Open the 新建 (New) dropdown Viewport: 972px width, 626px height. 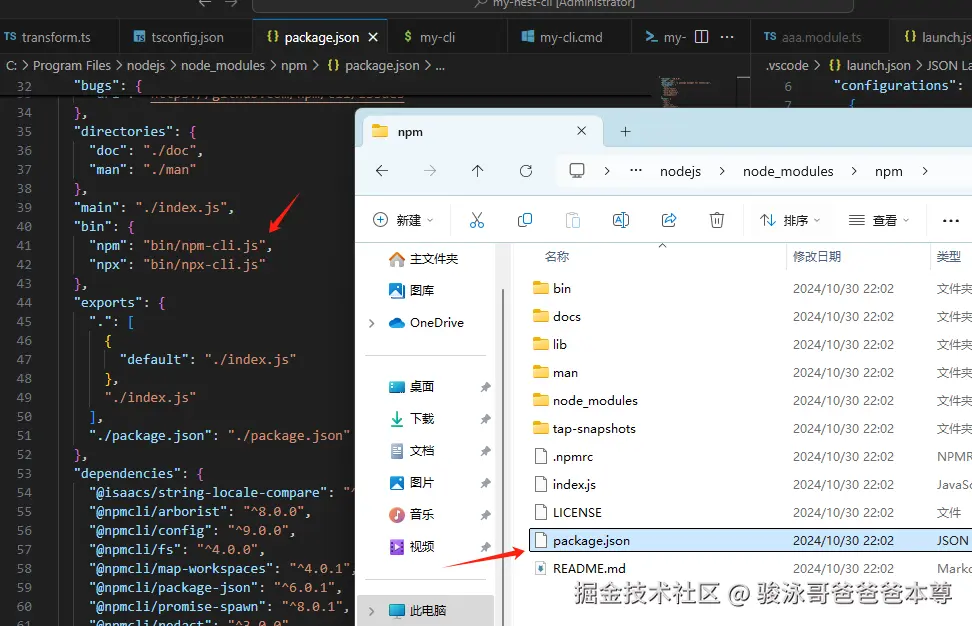pyautogui.click(x=403, y=220)
